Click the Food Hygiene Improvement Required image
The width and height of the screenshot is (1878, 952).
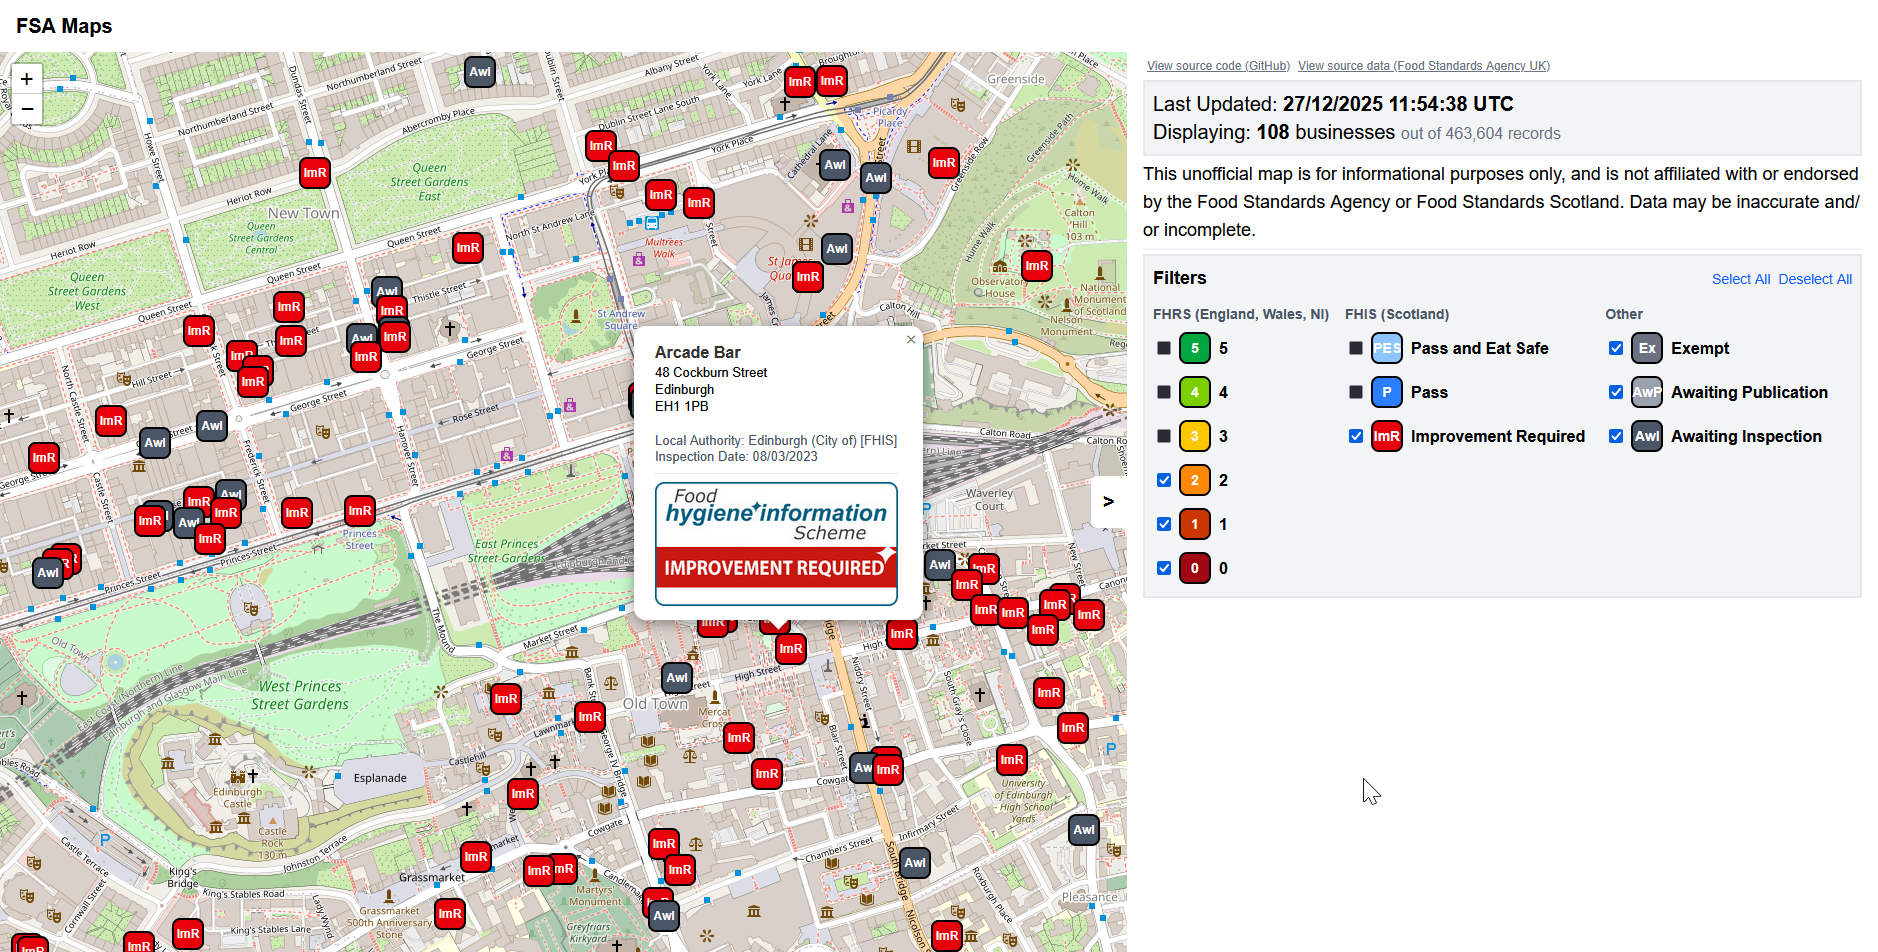[776, 543]
